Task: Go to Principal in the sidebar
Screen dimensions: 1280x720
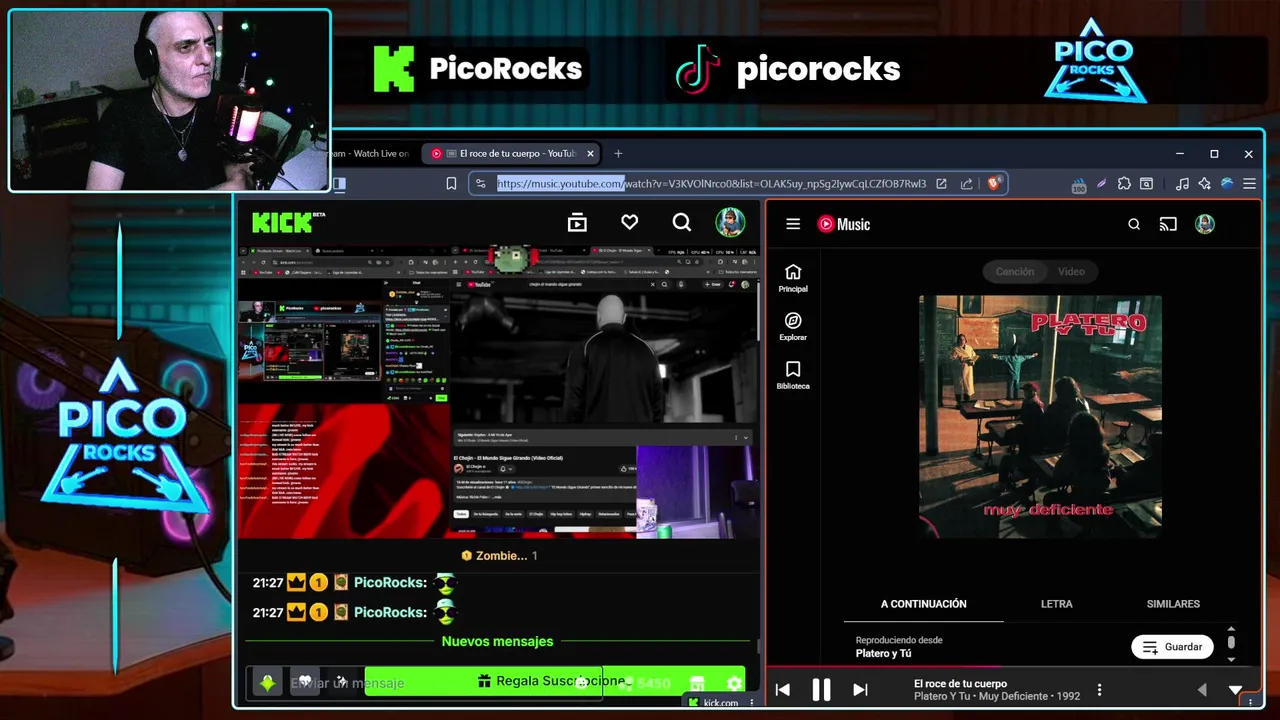Action: [x=793, y=278]
